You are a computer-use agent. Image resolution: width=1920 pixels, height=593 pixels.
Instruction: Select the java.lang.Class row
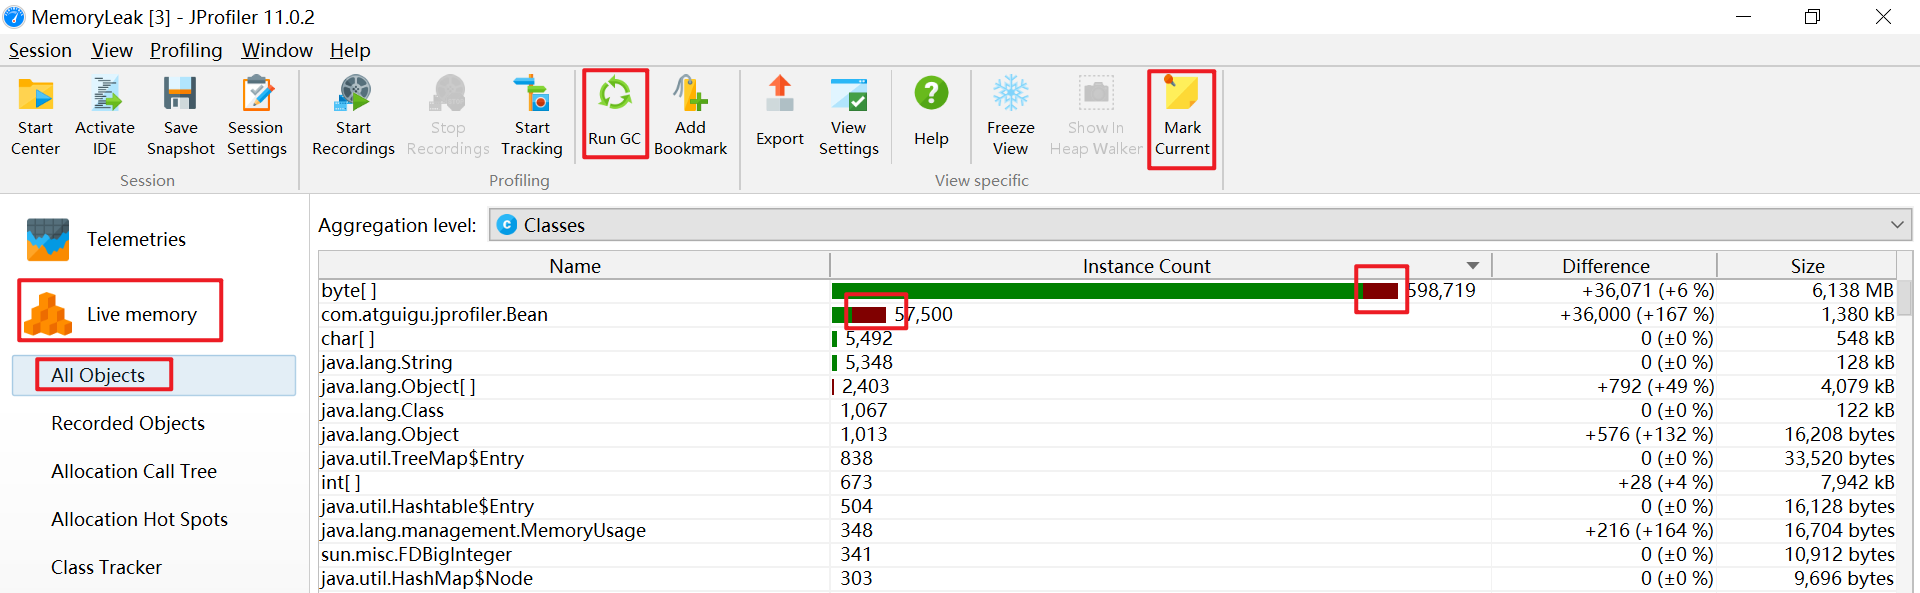coord(1107,410)
